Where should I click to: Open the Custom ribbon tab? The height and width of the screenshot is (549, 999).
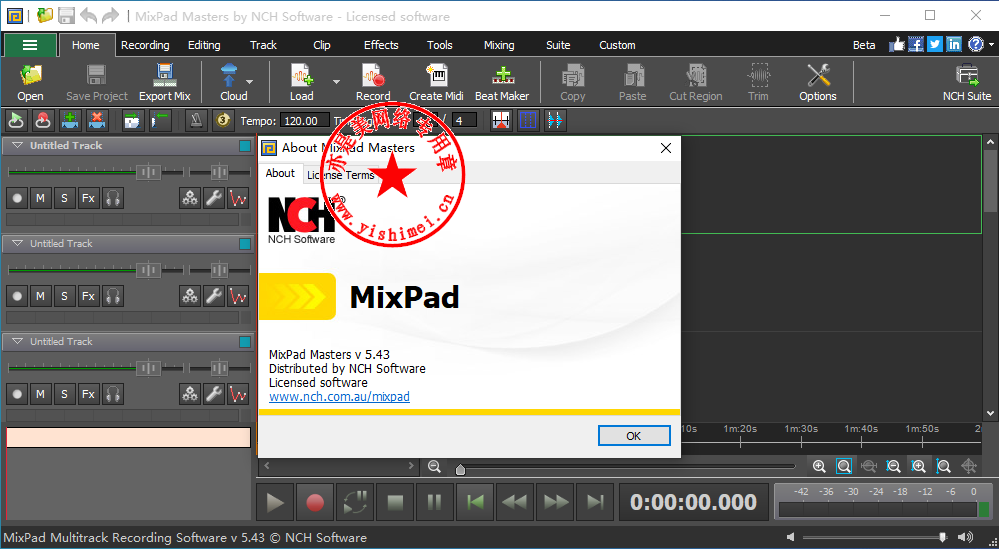(x=617, y=45)
